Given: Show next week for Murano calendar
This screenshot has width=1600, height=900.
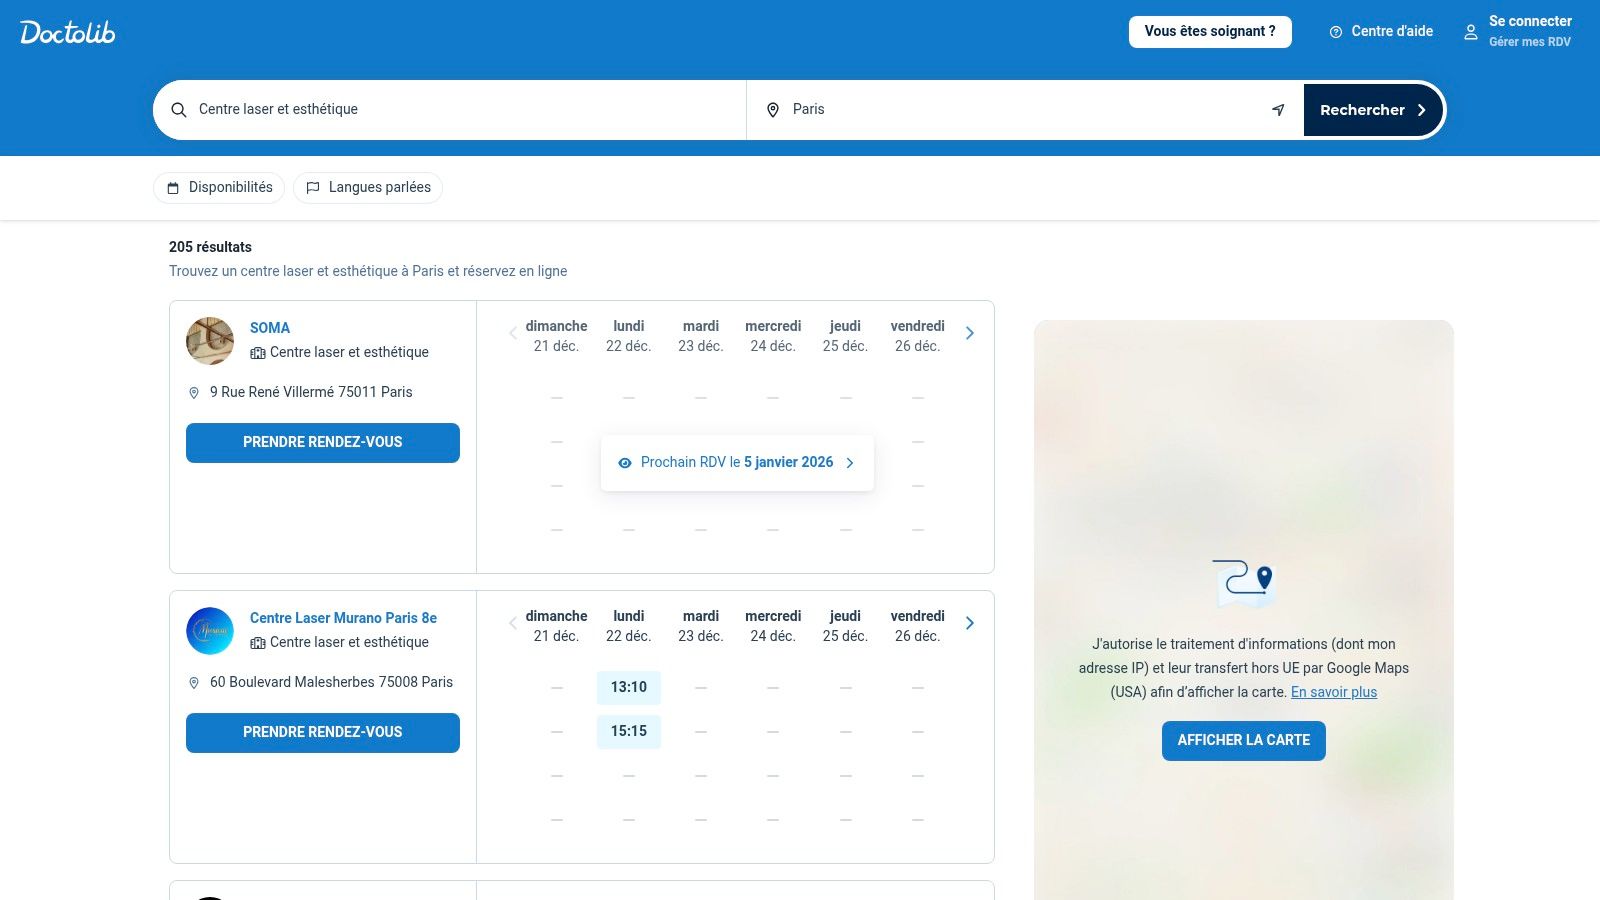Looking at the screenshot, I should [969, 623].
